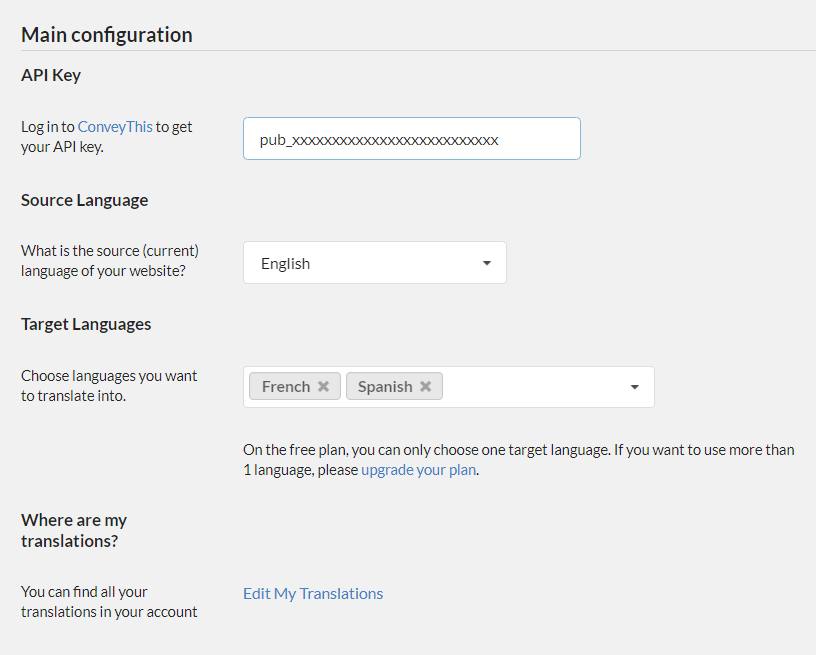Viewport: 816px width, 655px height.
Task: Remove the Spanish language tag
Action: [x=425, y=387]
